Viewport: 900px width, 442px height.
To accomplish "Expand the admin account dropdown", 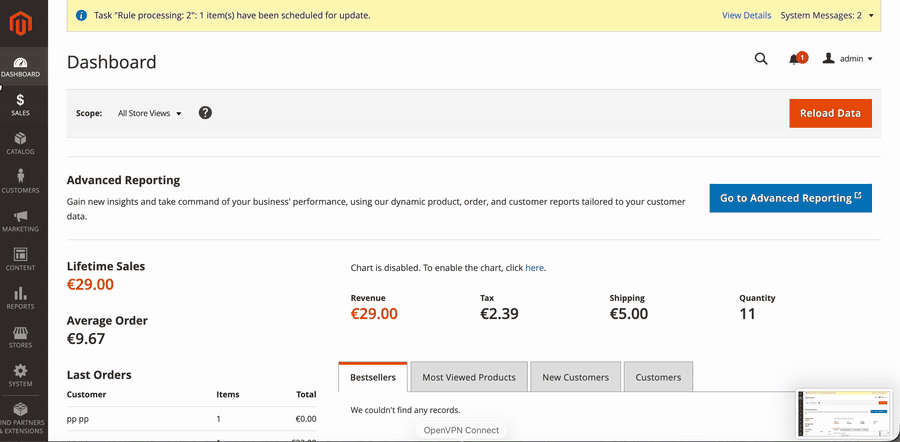I will point(847,59).
